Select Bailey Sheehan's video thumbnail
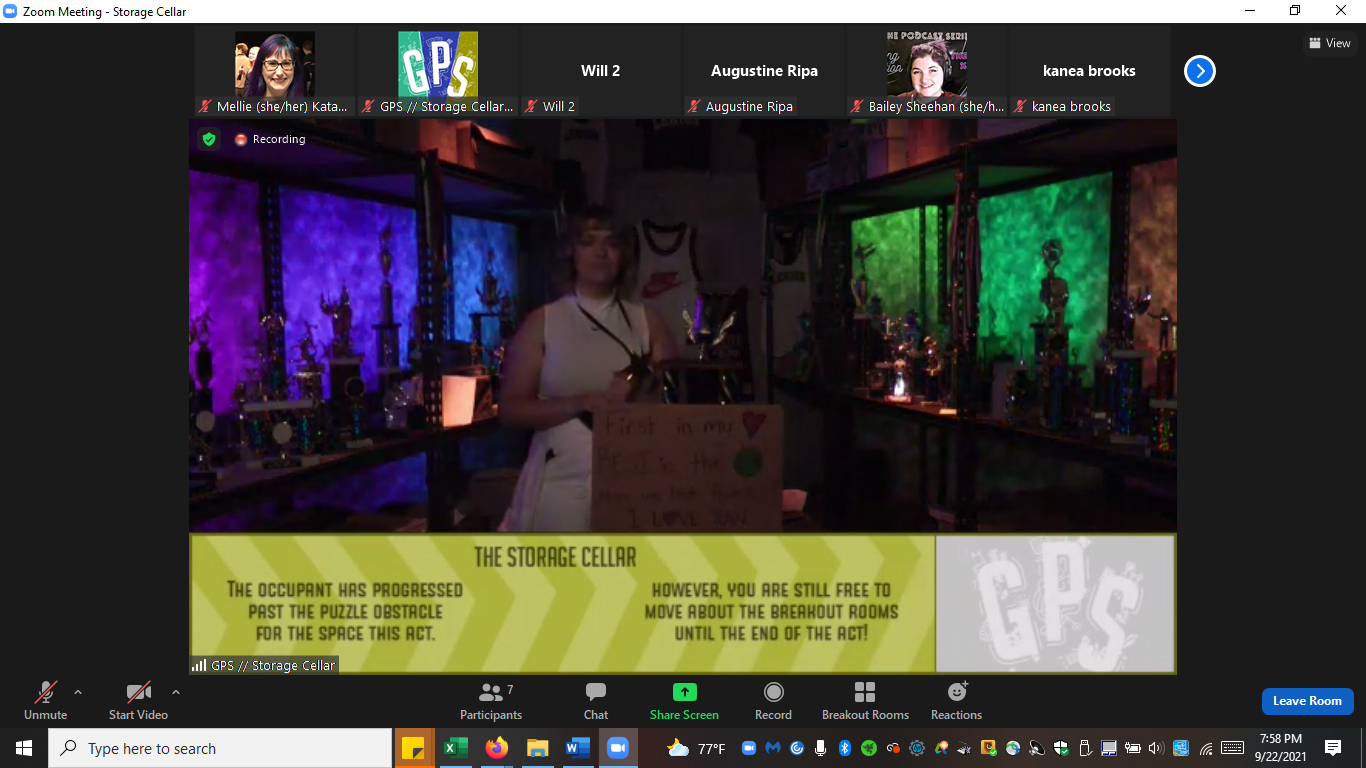Viewport: 1366px width, 768px height. click(926, 65)
